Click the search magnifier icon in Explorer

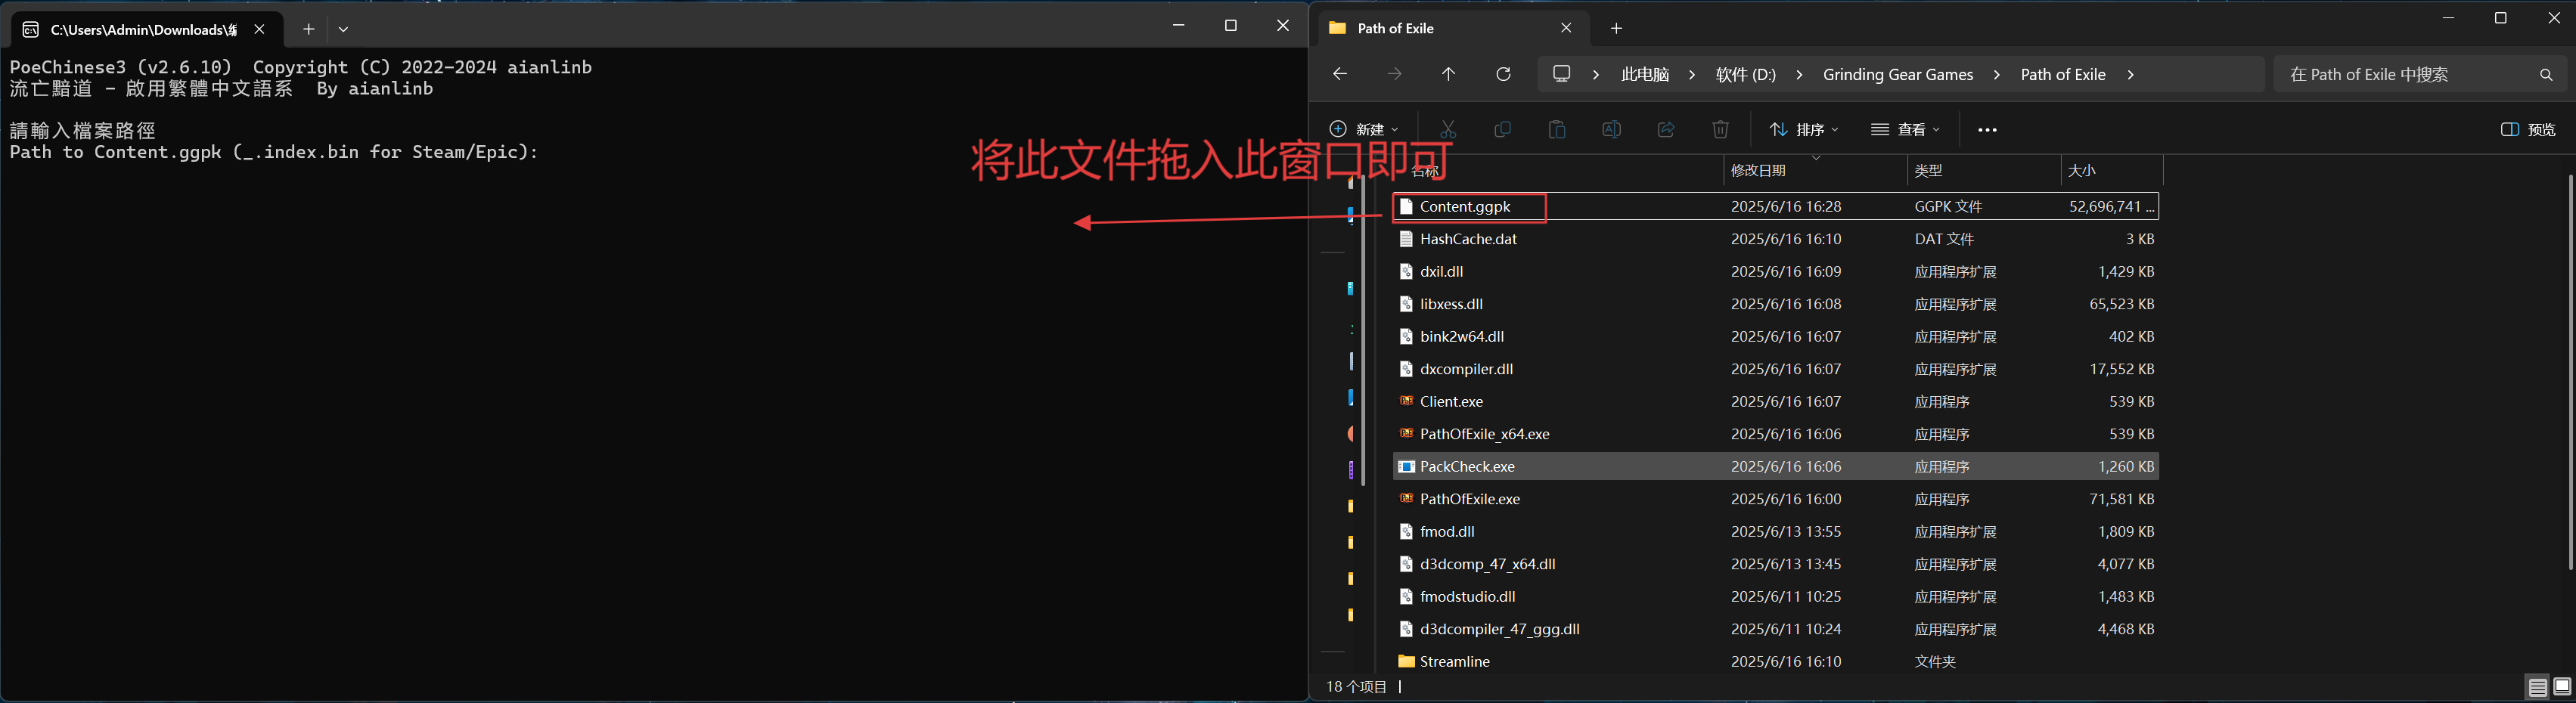point(2546,75)
